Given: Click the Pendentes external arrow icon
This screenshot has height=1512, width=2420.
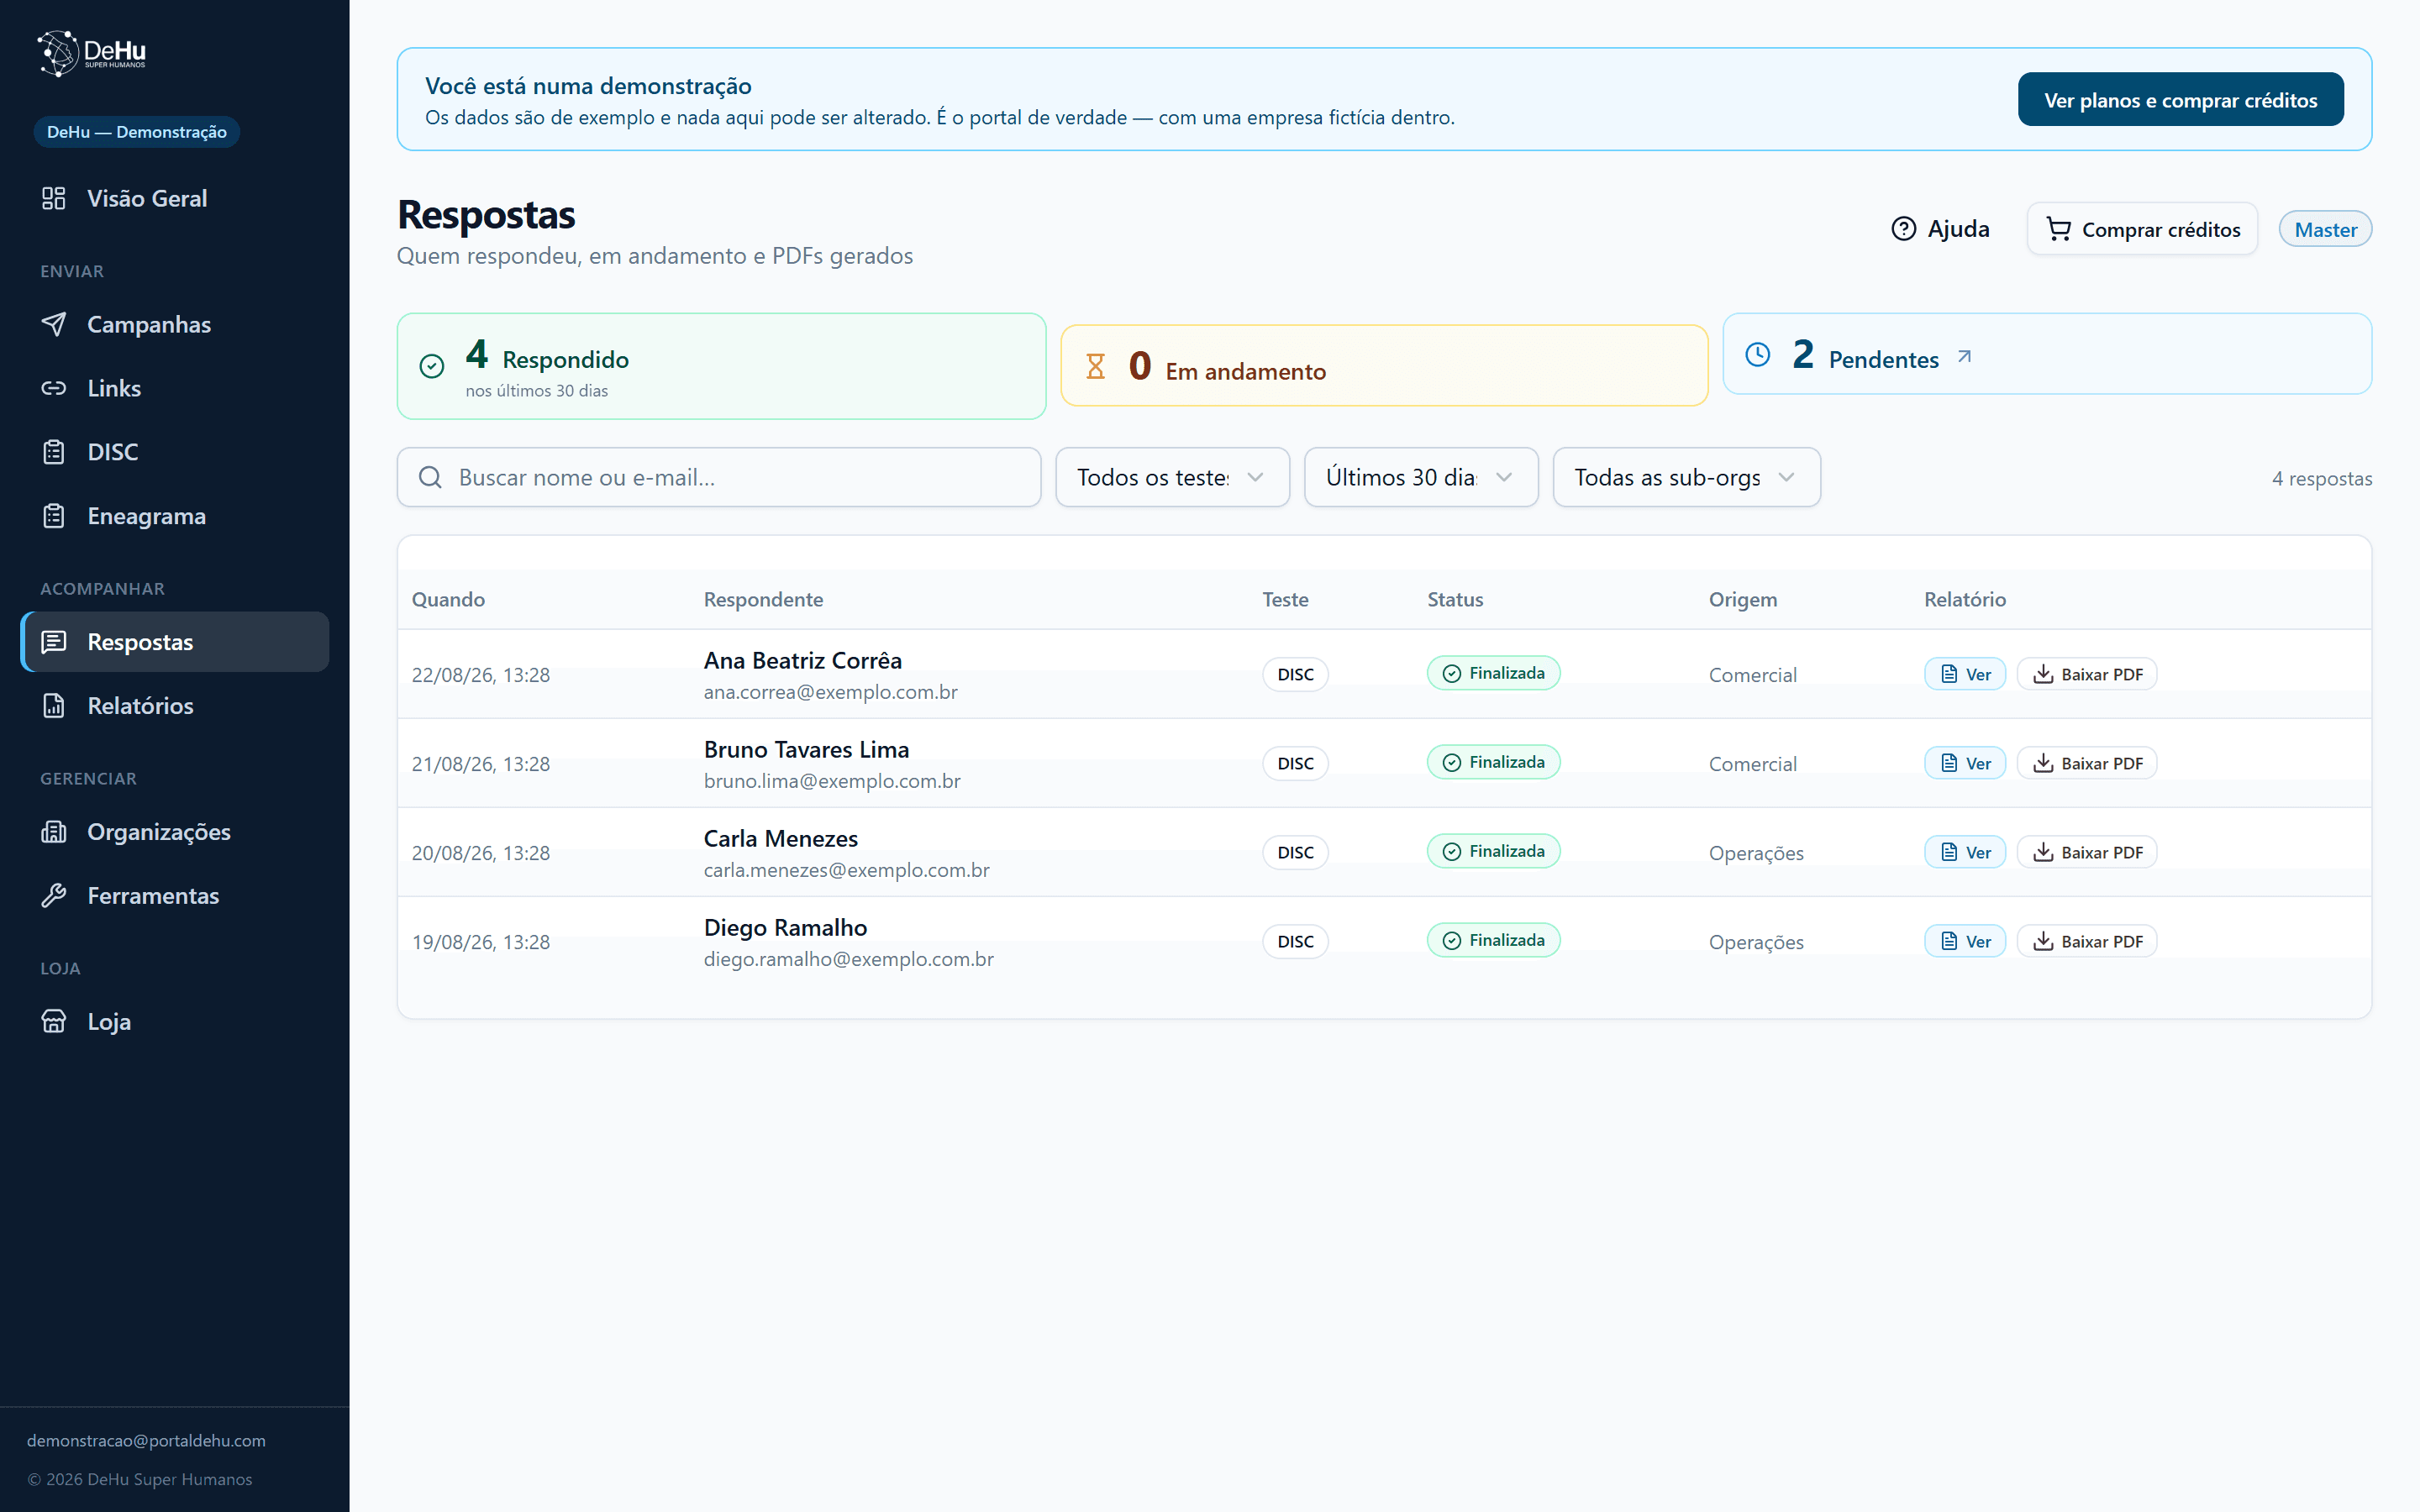Looking at the screenshot, I should tap(1964, 356).
